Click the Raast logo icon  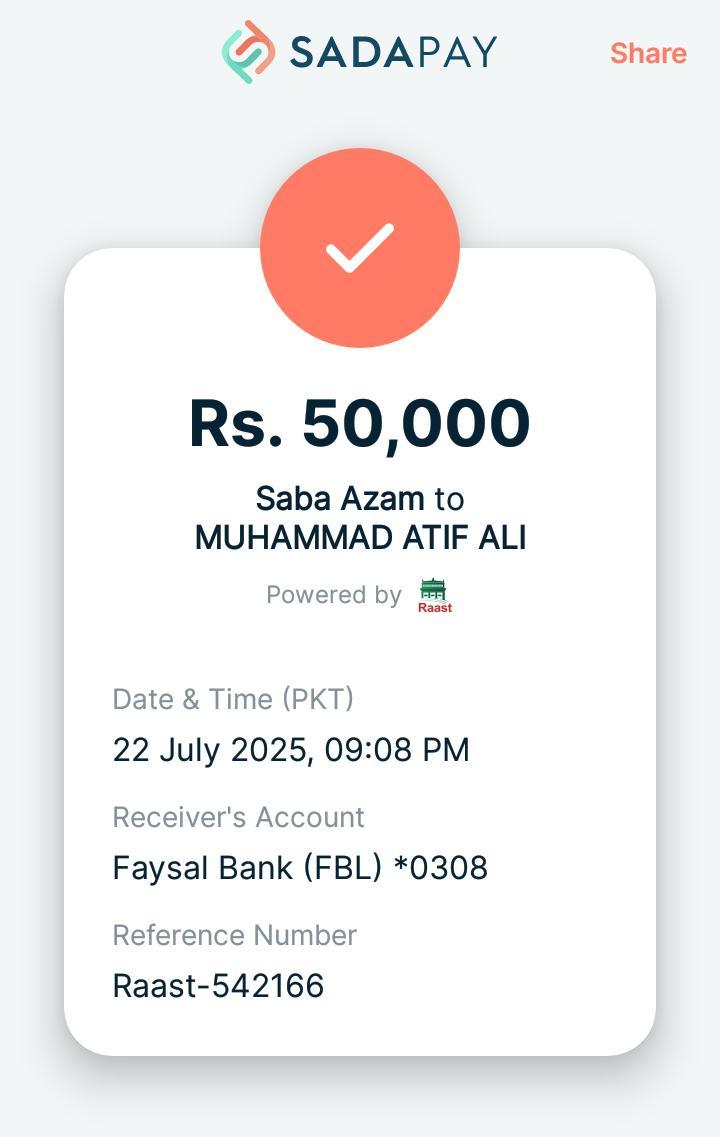pyautogui.click(x=435, y=595)
